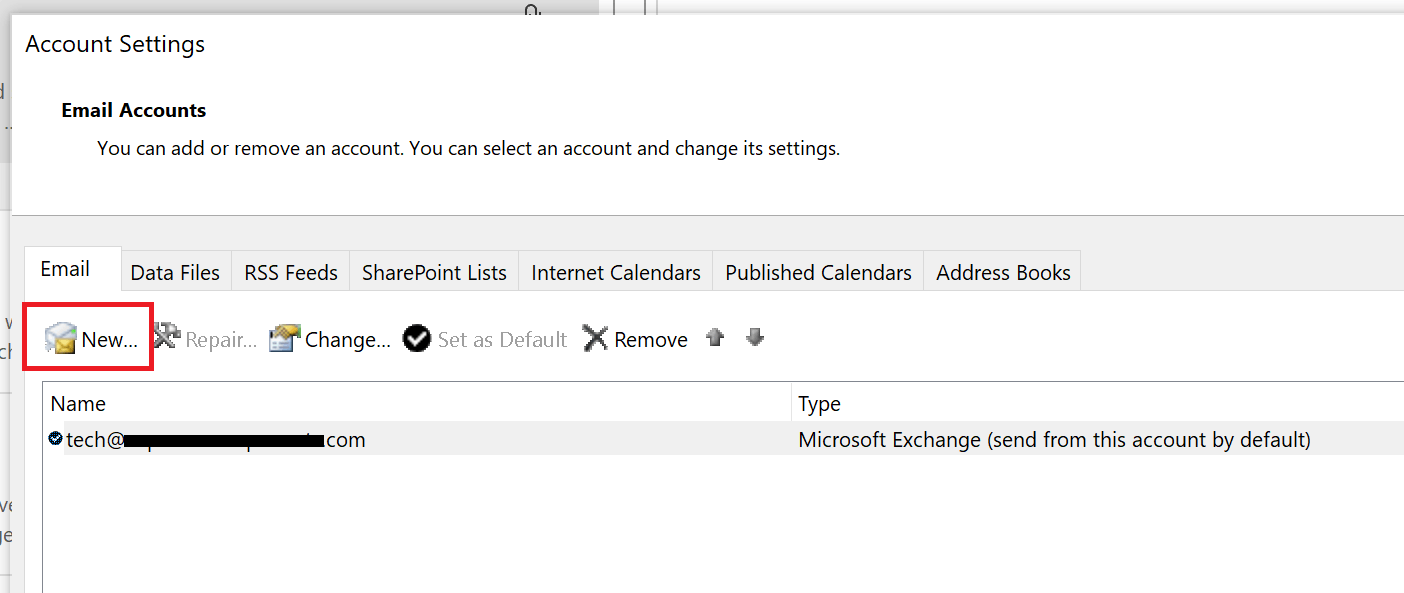Switch to the Published Calendars tab
The height and width of the screenshot is (593, 1404).
817,271
